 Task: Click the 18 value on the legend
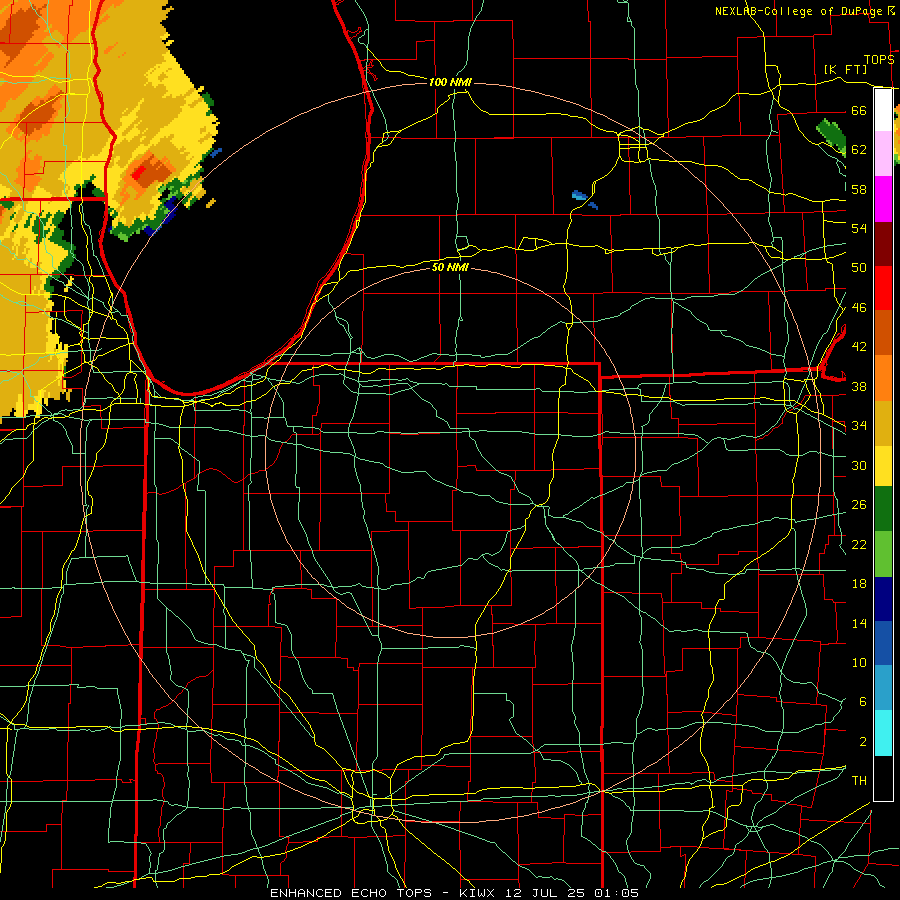859,584
